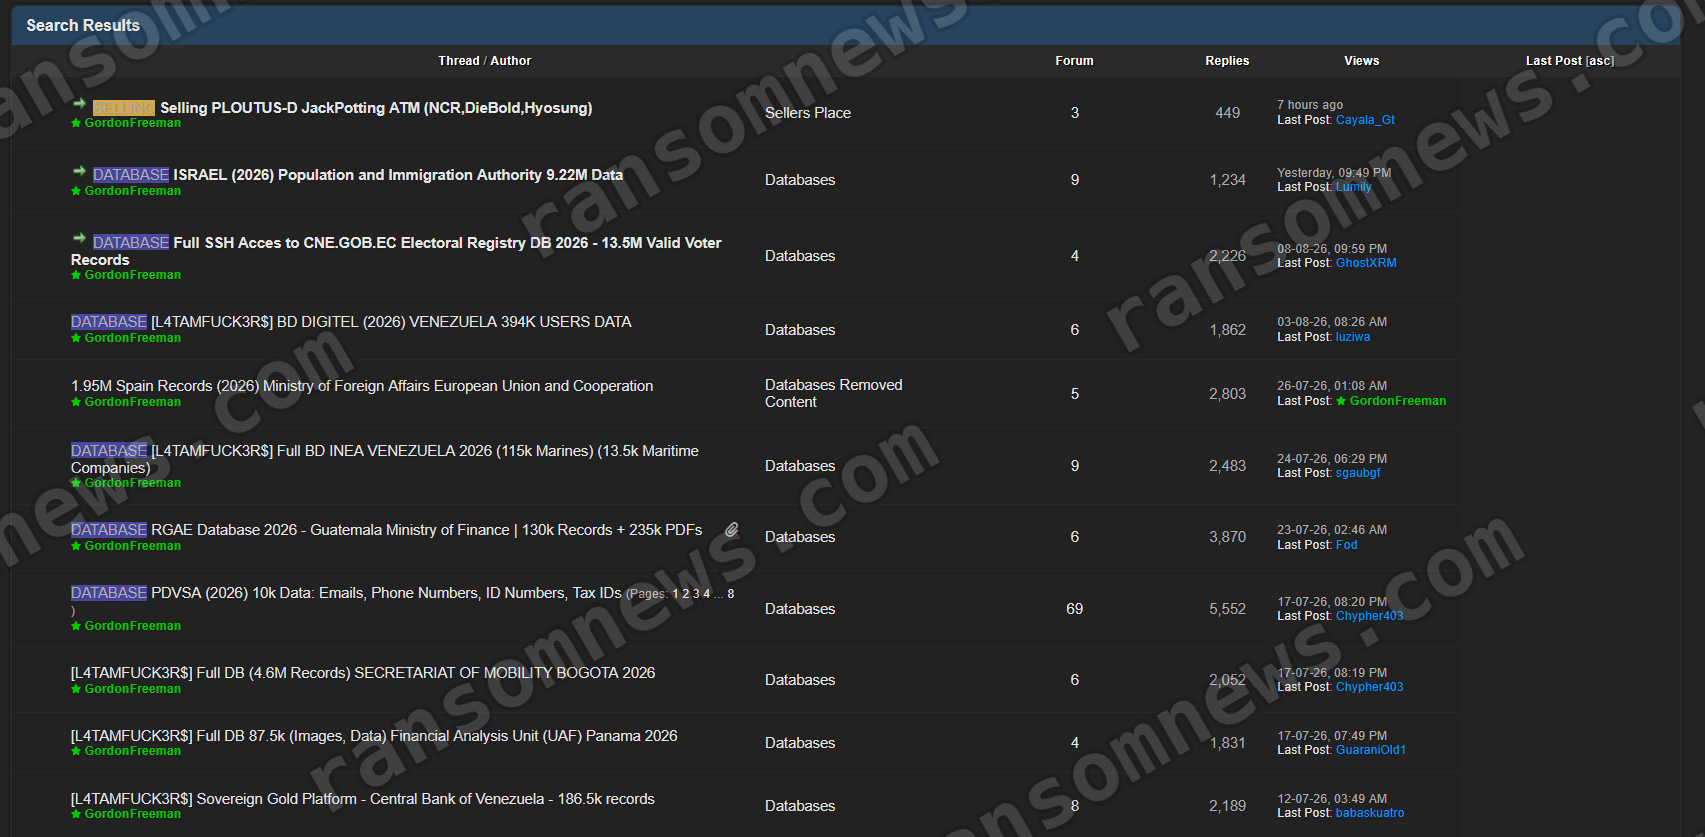This screenshot has height=837, width=1705.
Task: View last poster GuaraniOld1's profile
Action: (1371, 750)
